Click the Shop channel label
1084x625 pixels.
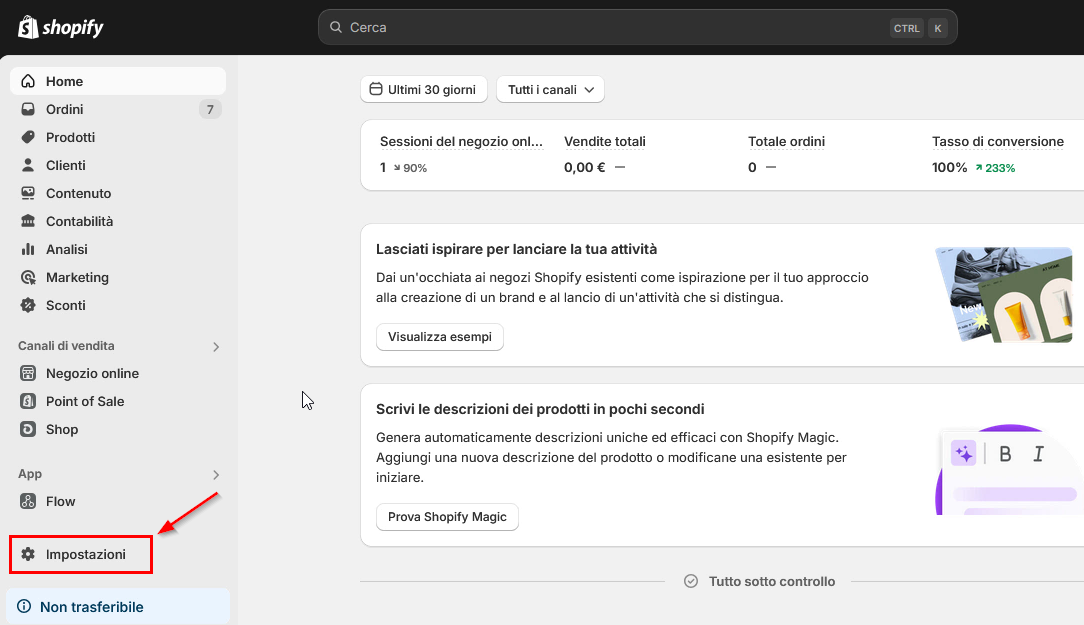[x=62, y=429]
